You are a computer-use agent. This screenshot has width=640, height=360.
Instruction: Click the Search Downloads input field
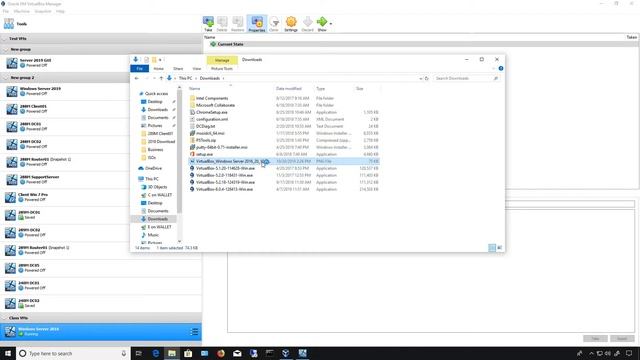(x=466, y=78)
